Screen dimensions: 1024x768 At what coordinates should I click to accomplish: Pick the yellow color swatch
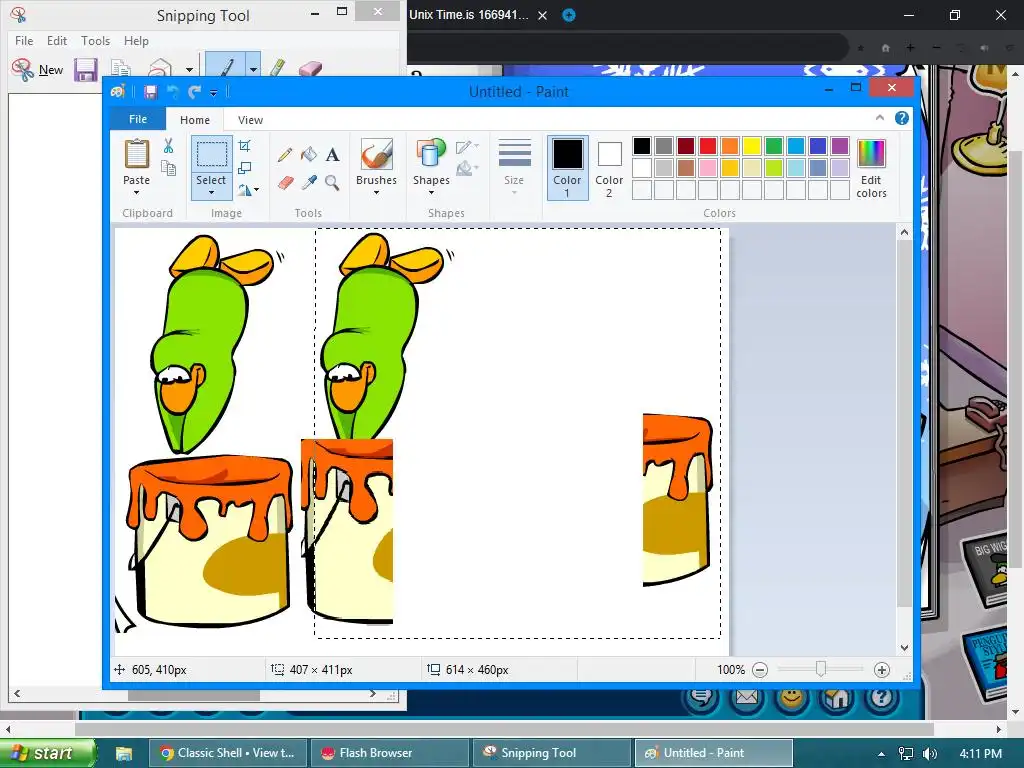tap(751, 146)
